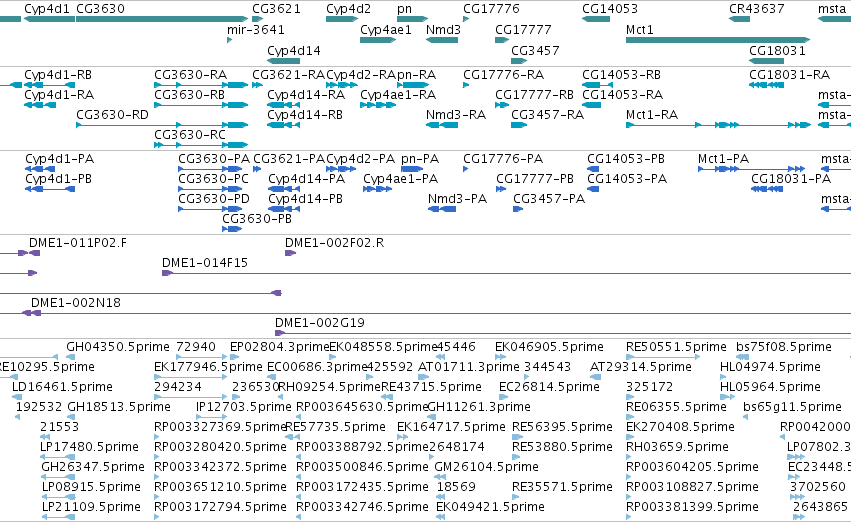This screenshot has height=522, width=851.
Task: Select the msta gene label
Action: click(832, 9)
